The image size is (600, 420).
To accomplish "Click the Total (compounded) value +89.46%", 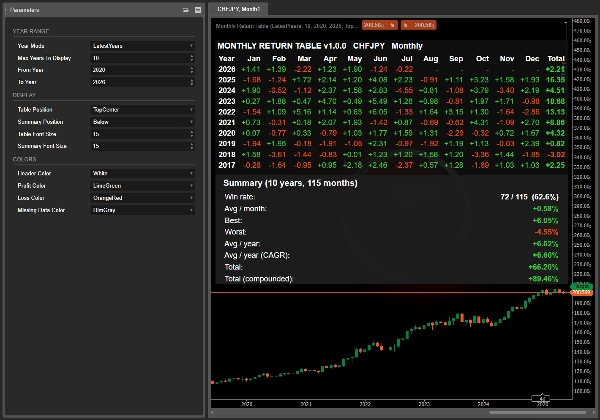I will pos(543,279).
